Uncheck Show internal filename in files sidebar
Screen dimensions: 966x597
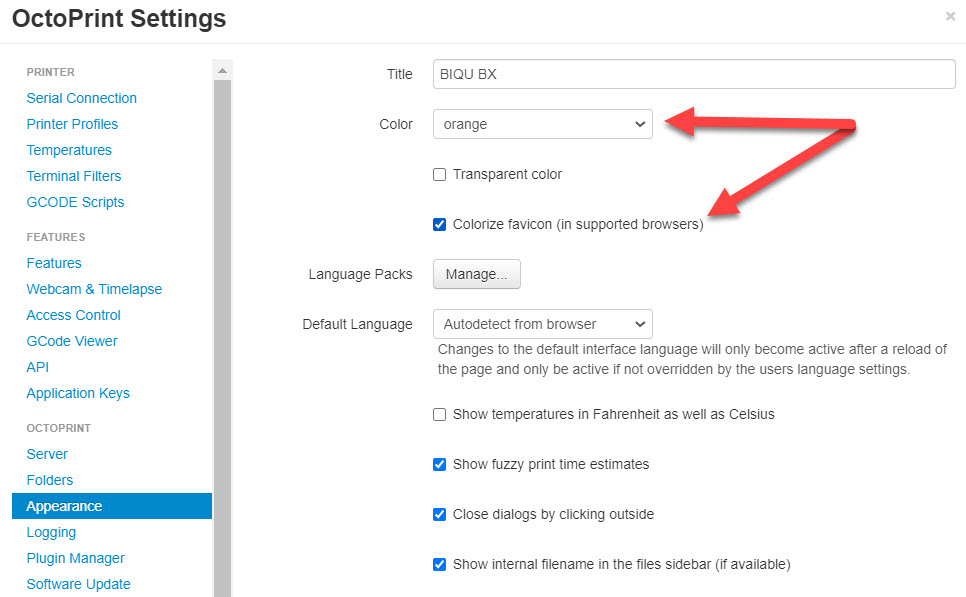point(439,564)
